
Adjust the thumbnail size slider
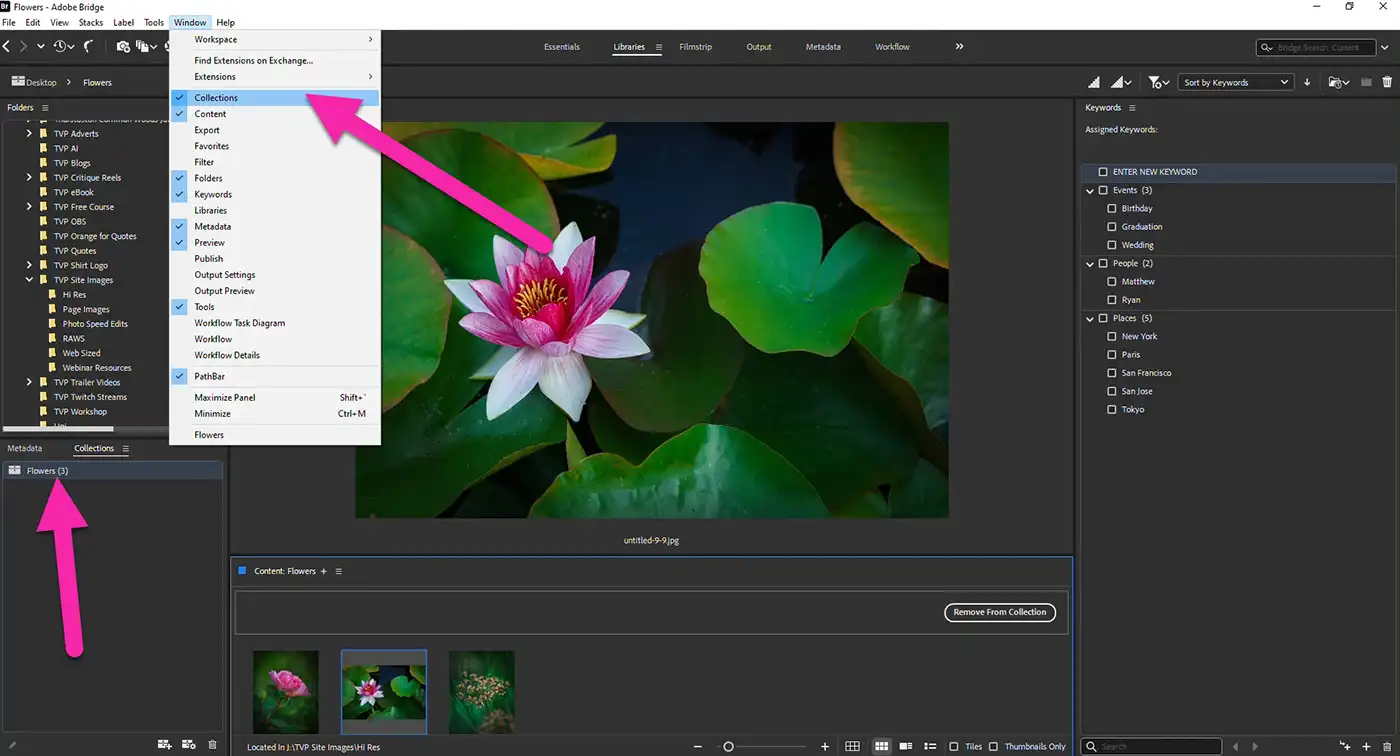pos(728,747)
